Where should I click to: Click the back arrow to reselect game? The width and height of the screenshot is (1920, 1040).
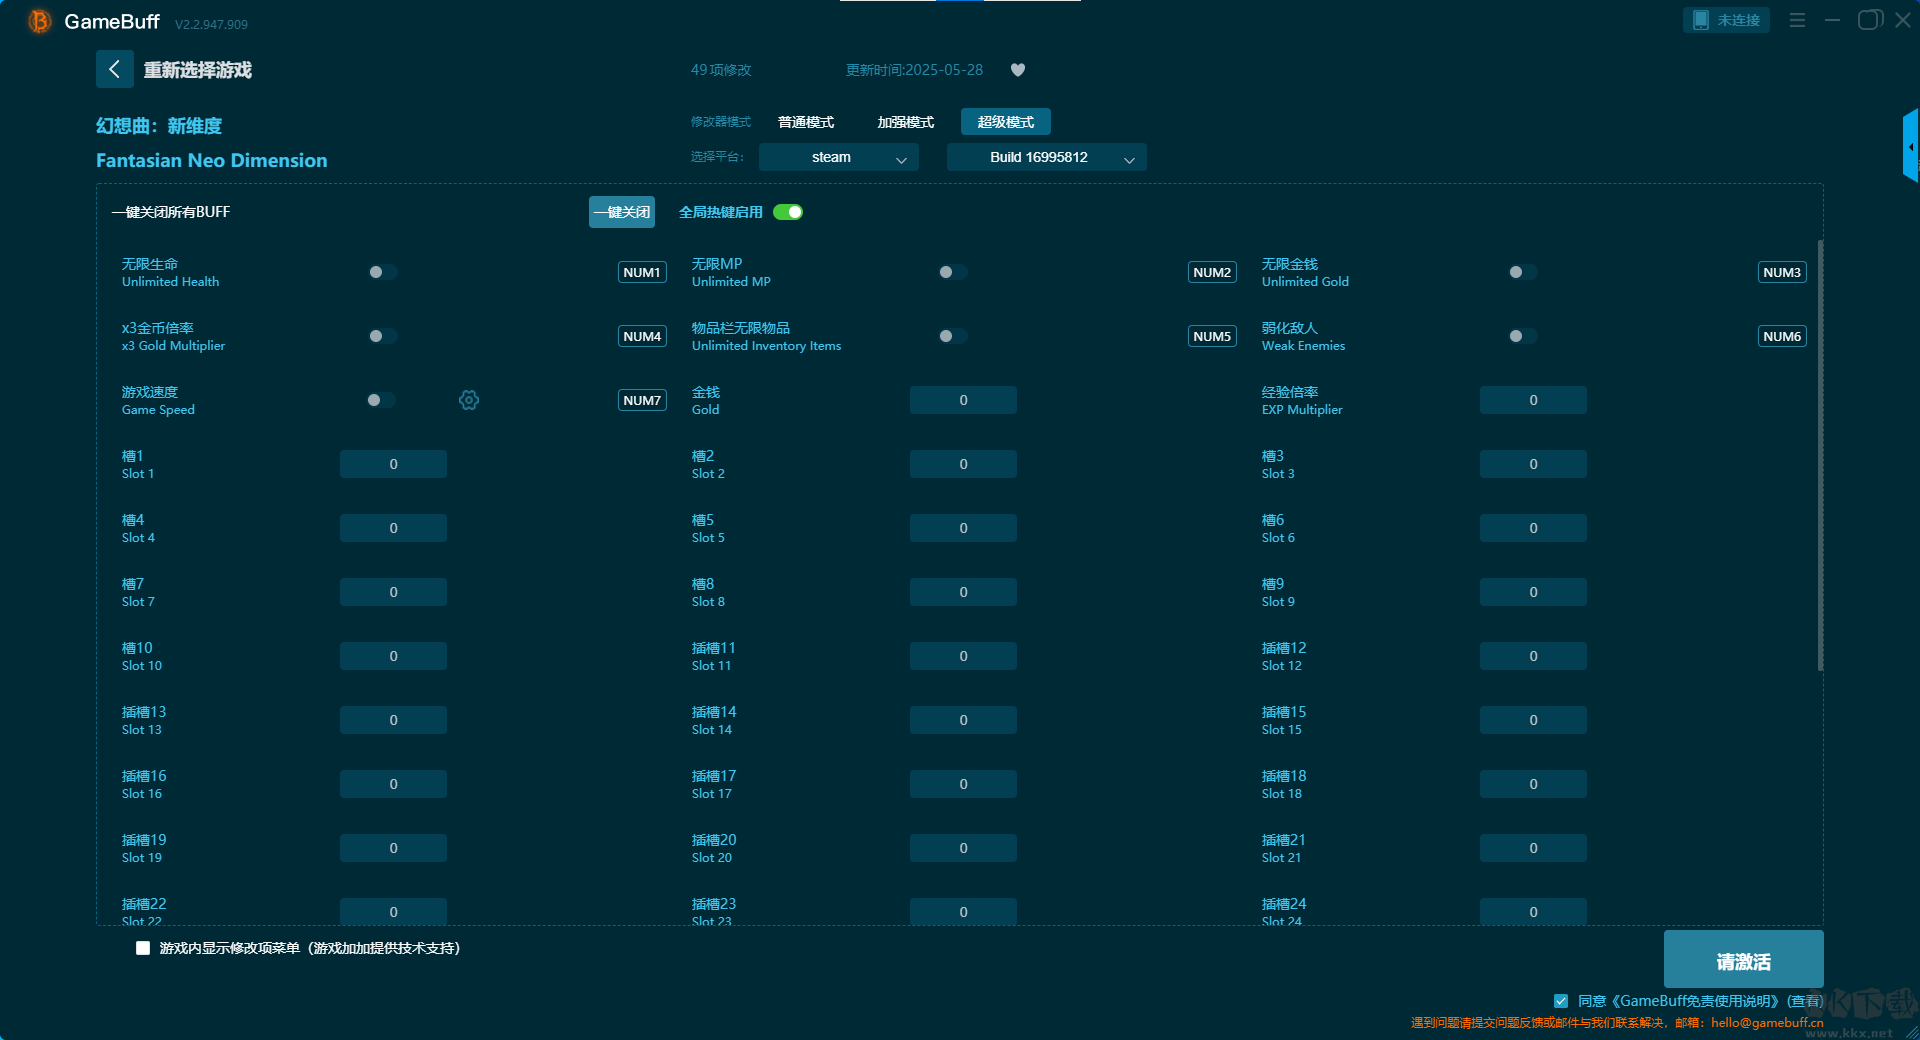point(114,69)
